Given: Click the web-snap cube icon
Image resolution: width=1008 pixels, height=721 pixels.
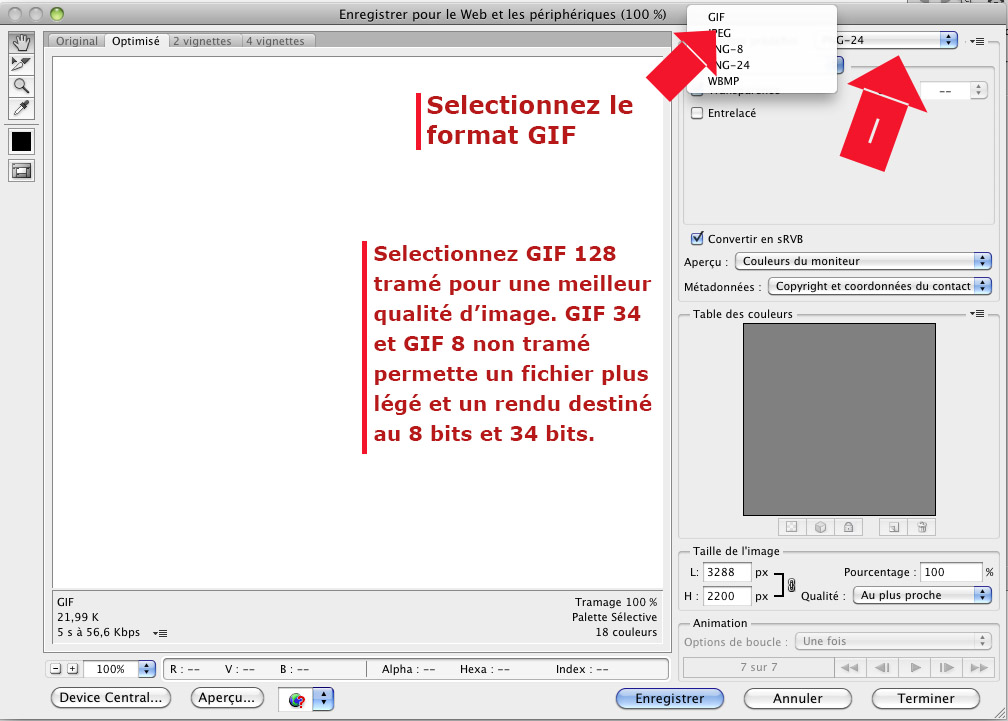Looking at the screenshot, I should tap(819, 526).
